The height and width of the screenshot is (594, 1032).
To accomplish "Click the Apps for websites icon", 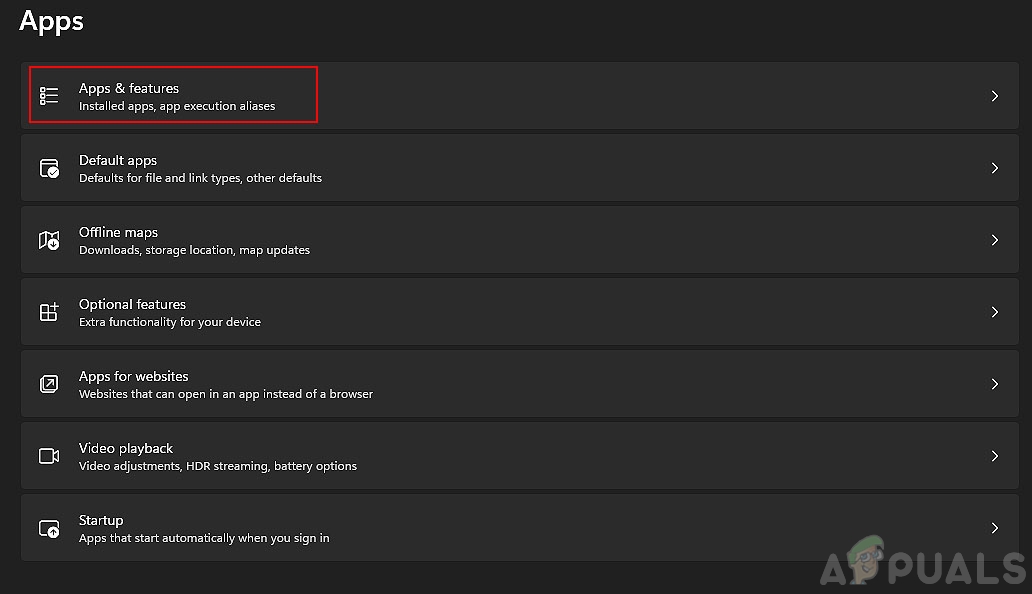I will (x=49, y=384).
